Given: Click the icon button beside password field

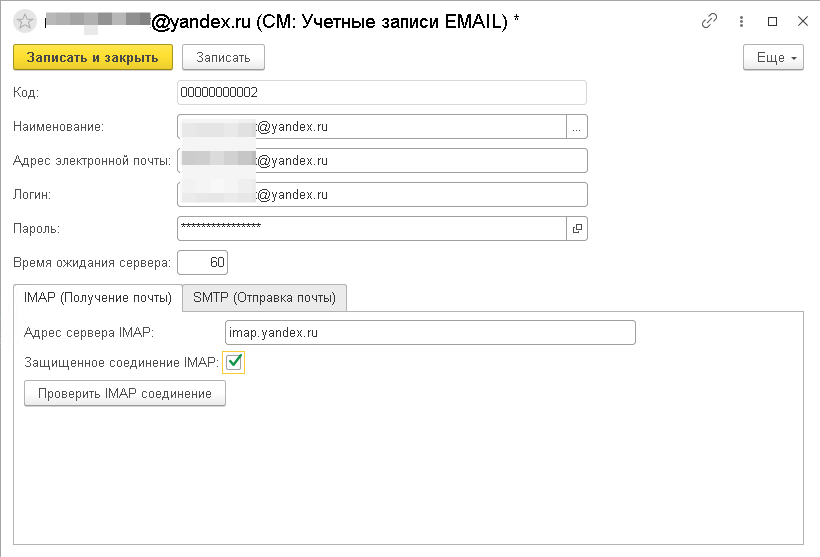Looking at the screenshot, I should pos(577,229).
